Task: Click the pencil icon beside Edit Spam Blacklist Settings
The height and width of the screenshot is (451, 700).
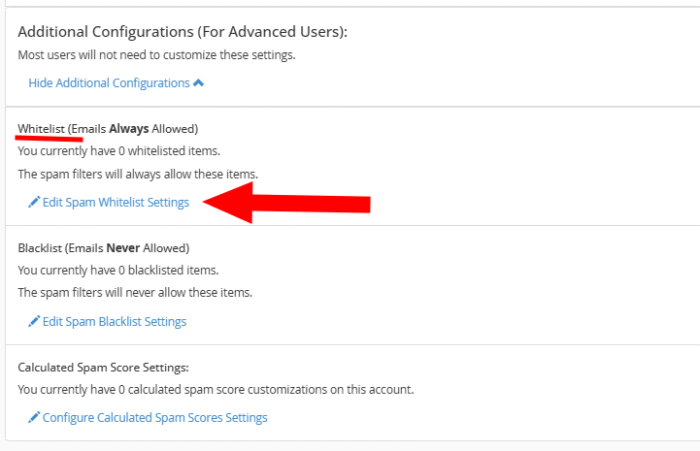Action: pos(34,322)
